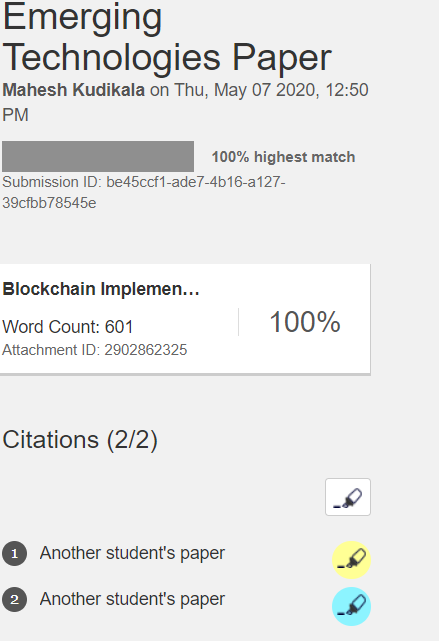Click the 100% match score in attachment card
439x641 pixels.
coord(305,322)
